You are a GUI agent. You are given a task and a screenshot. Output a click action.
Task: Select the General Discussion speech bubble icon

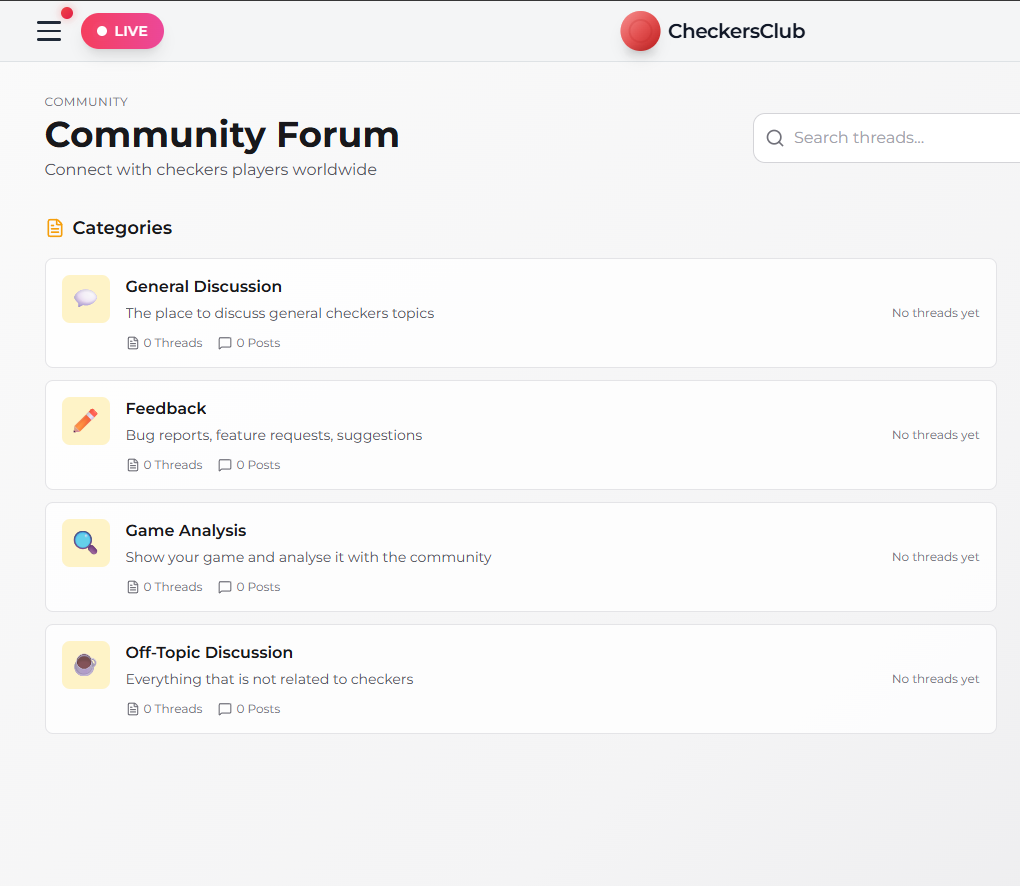click(86, 298)
